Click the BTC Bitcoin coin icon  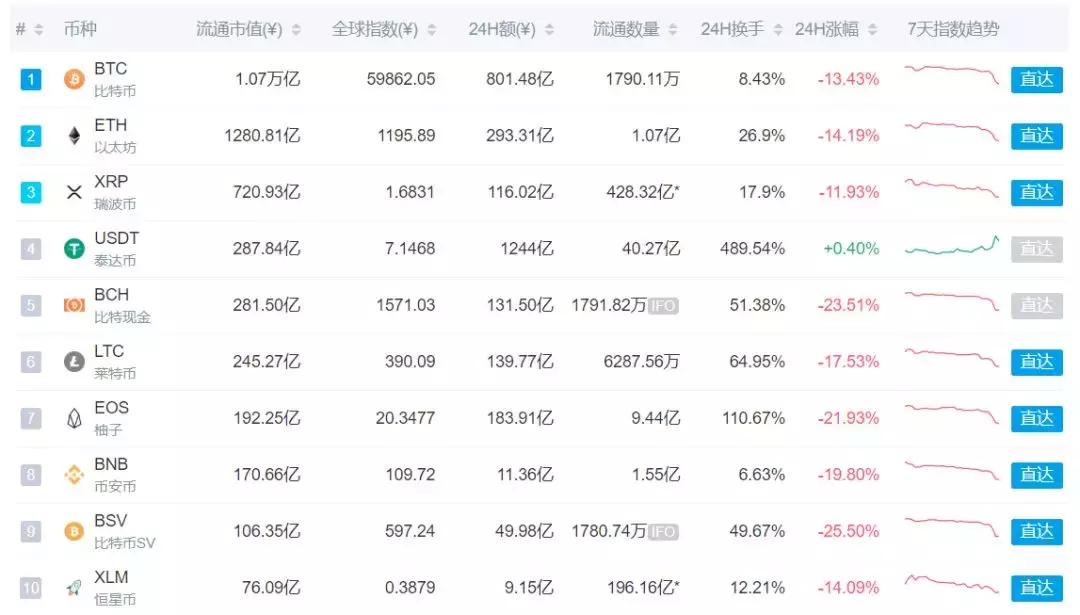click(73, 79)
